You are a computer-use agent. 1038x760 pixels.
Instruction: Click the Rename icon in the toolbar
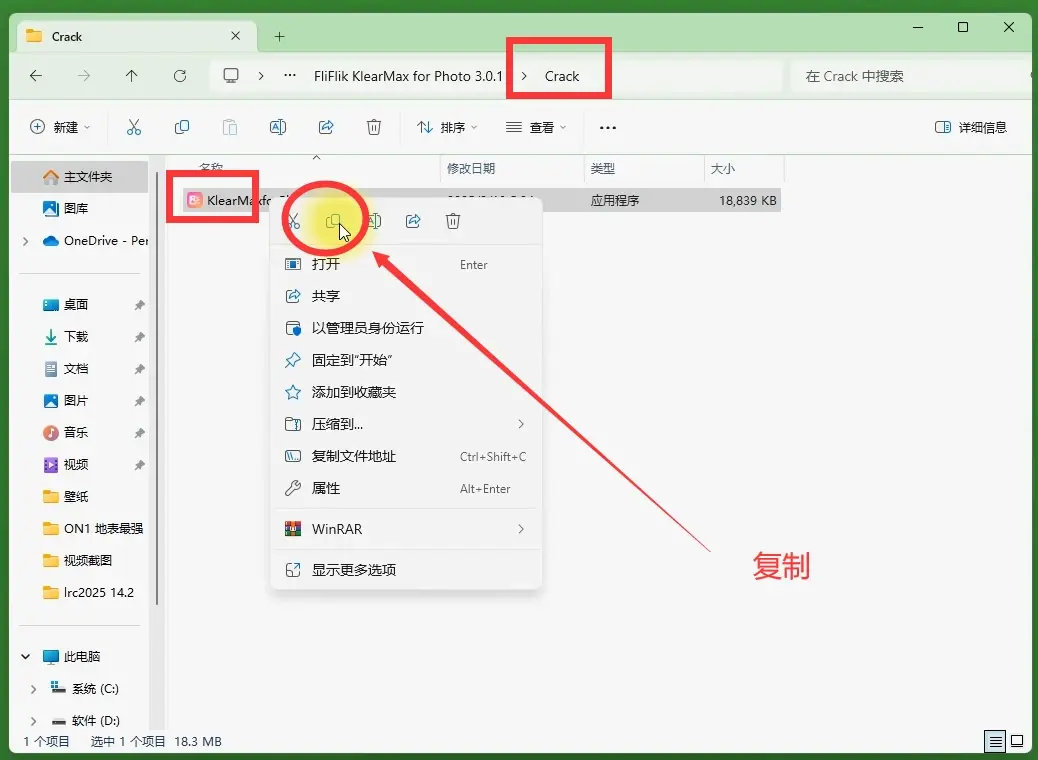coord(278,127)
